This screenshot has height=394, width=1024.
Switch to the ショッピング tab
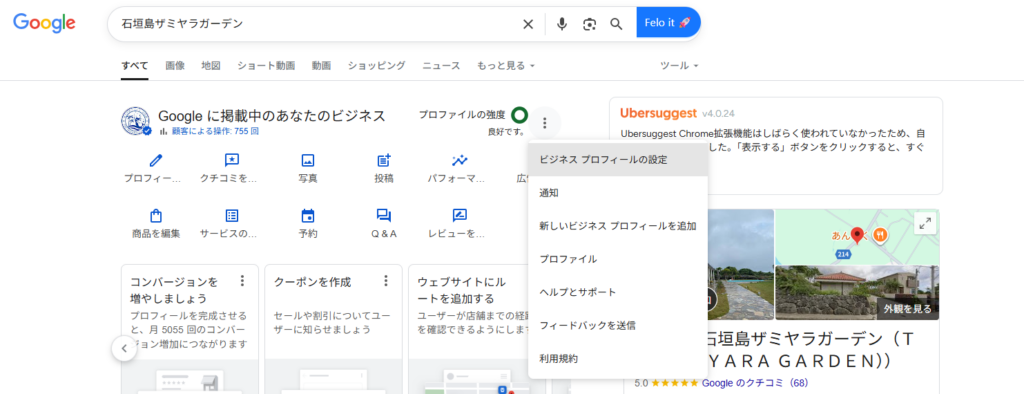point(377,65)
